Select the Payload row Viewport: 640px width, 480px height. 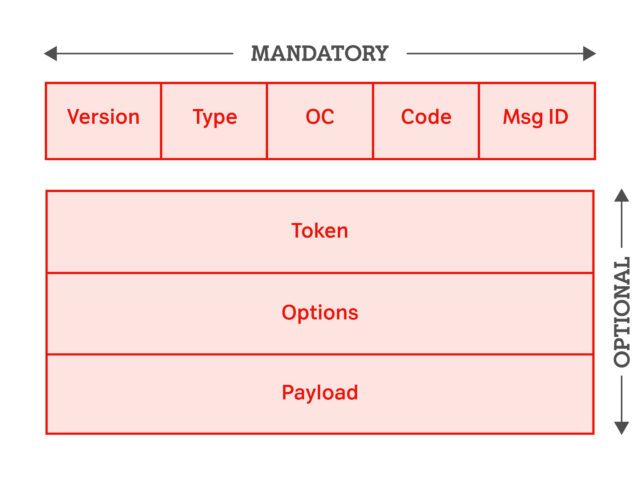[320, 394]
